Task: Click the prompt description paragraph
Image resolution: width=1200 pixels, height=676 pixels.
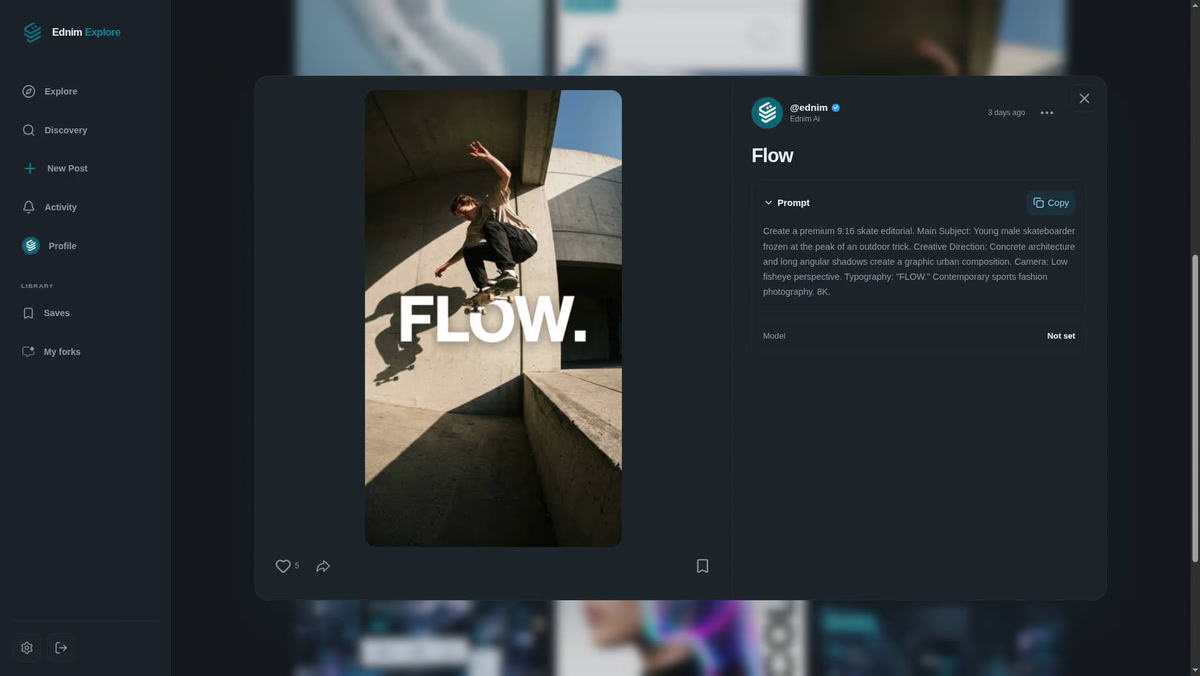Action: tap(919, 261)
